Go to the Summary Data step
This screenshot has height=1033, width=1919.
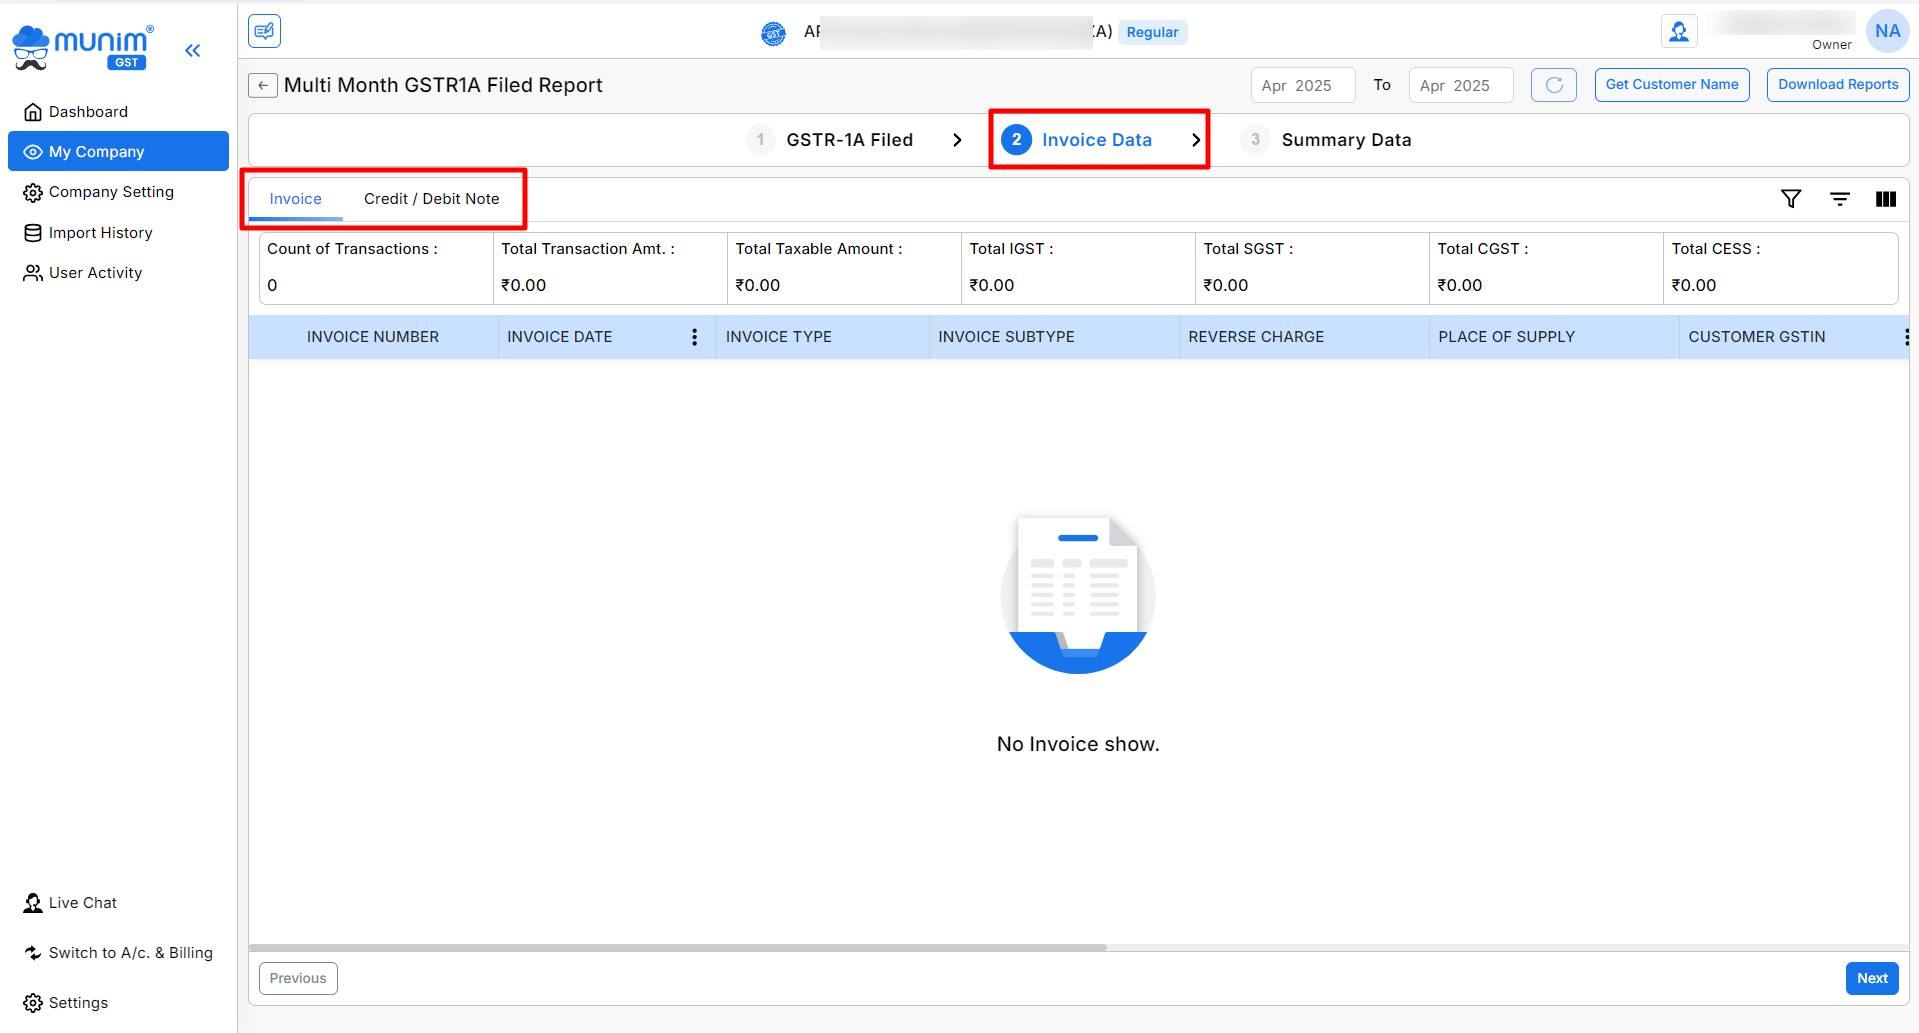tap(1345, 140)
